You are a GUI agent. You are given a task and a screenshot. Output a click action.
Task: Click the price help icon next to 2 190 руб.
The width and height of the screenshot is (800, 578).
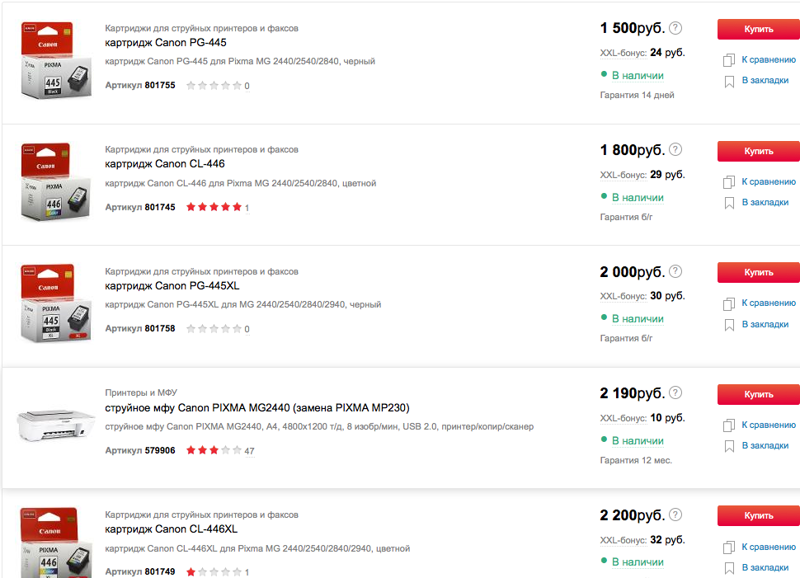(675, 393)
